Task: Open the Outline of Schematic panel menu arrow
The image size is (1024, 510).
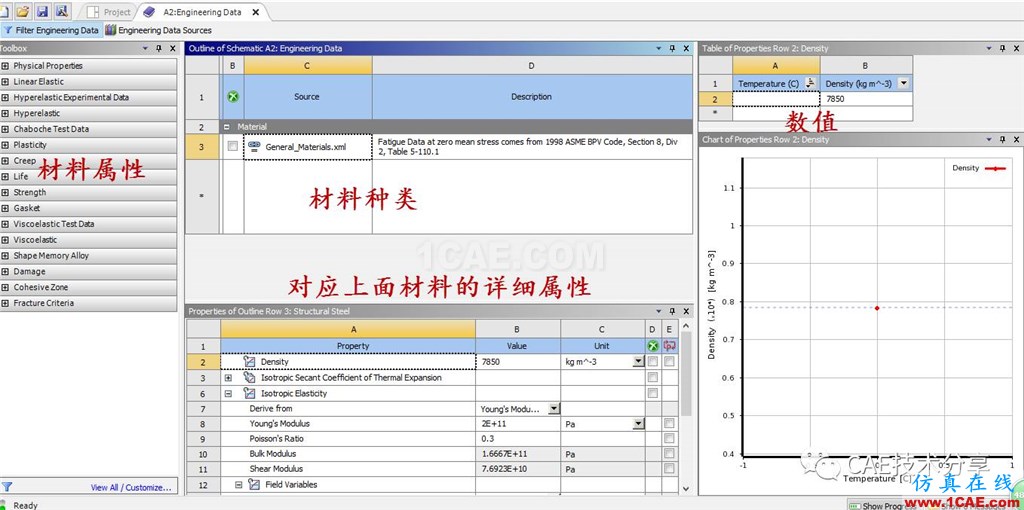Action: point(658,48)
